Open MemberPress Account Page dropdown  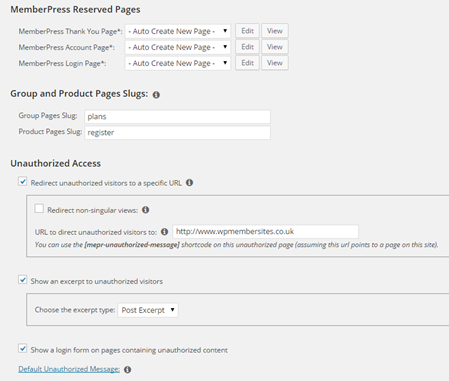[x=178, y=47]
